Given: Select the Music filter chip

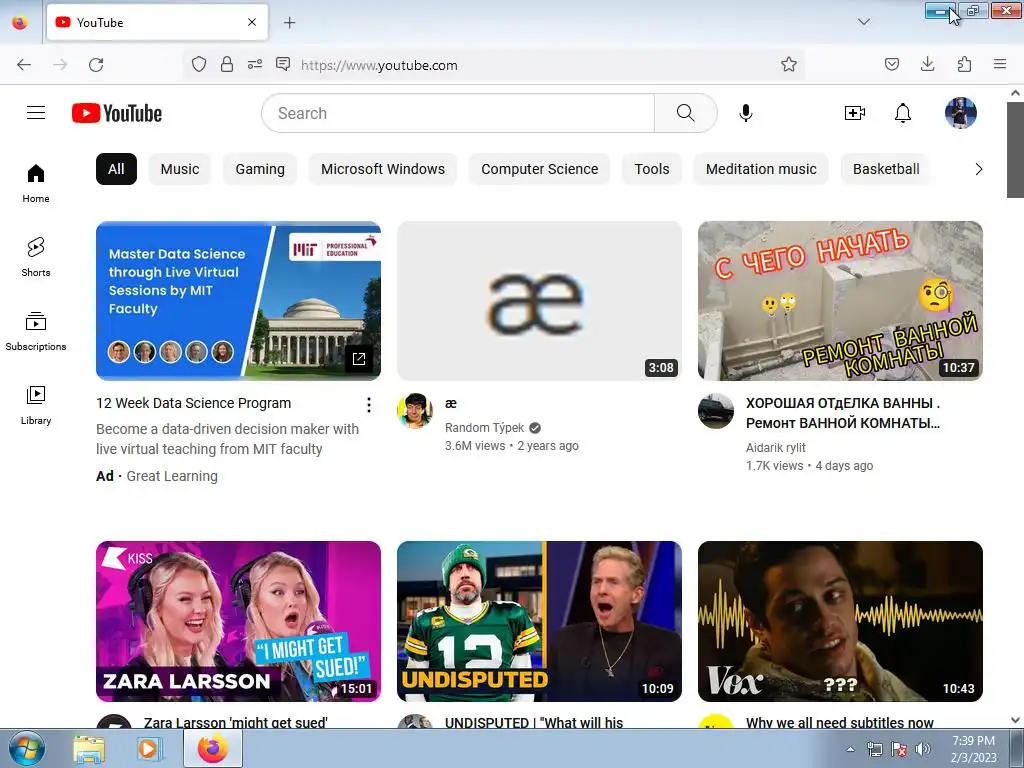Looking at the screenshot, I should (x=180, y=169).
